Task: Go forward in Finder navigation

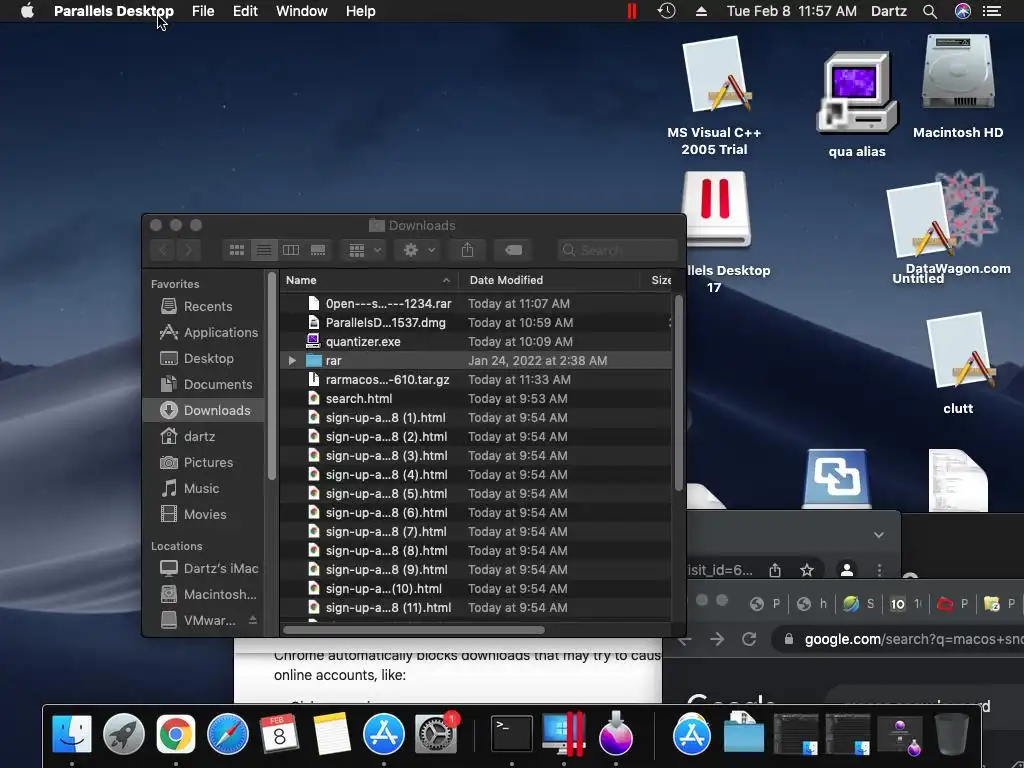Action: [188, 250]
